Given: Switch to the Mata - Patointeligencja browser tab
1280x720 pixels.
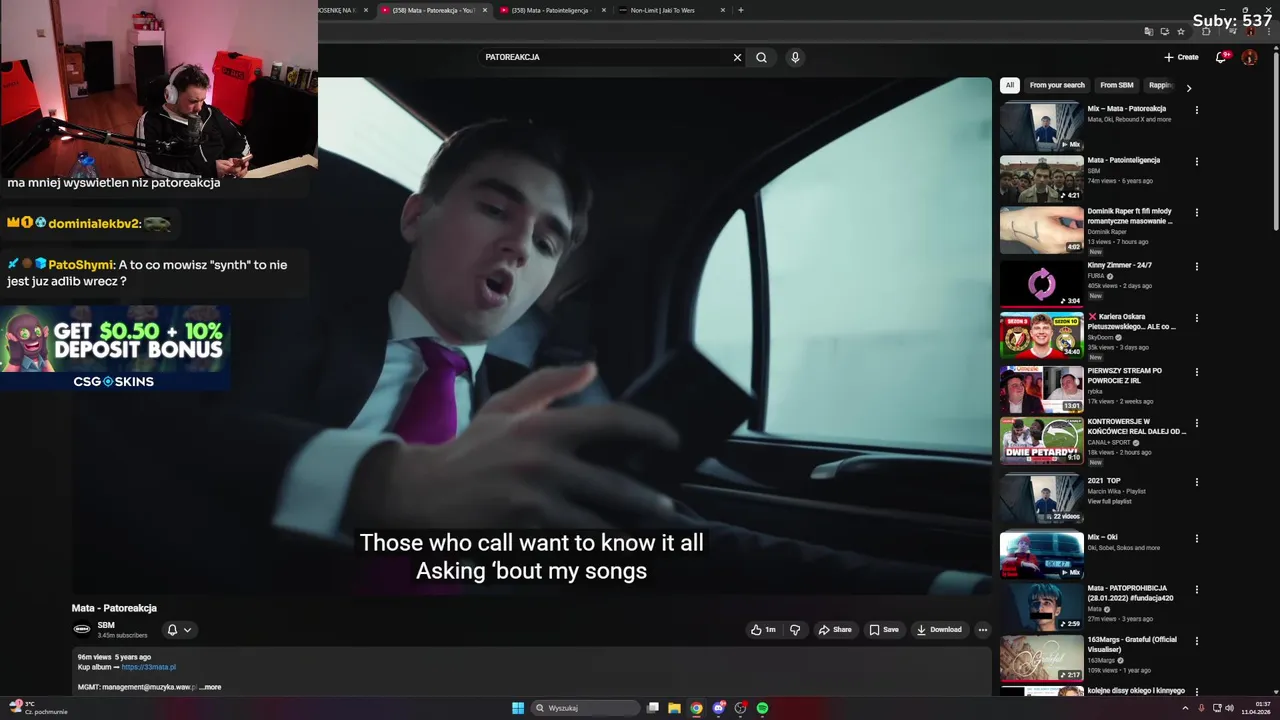Looking at the screenshot, I should 551,10.
